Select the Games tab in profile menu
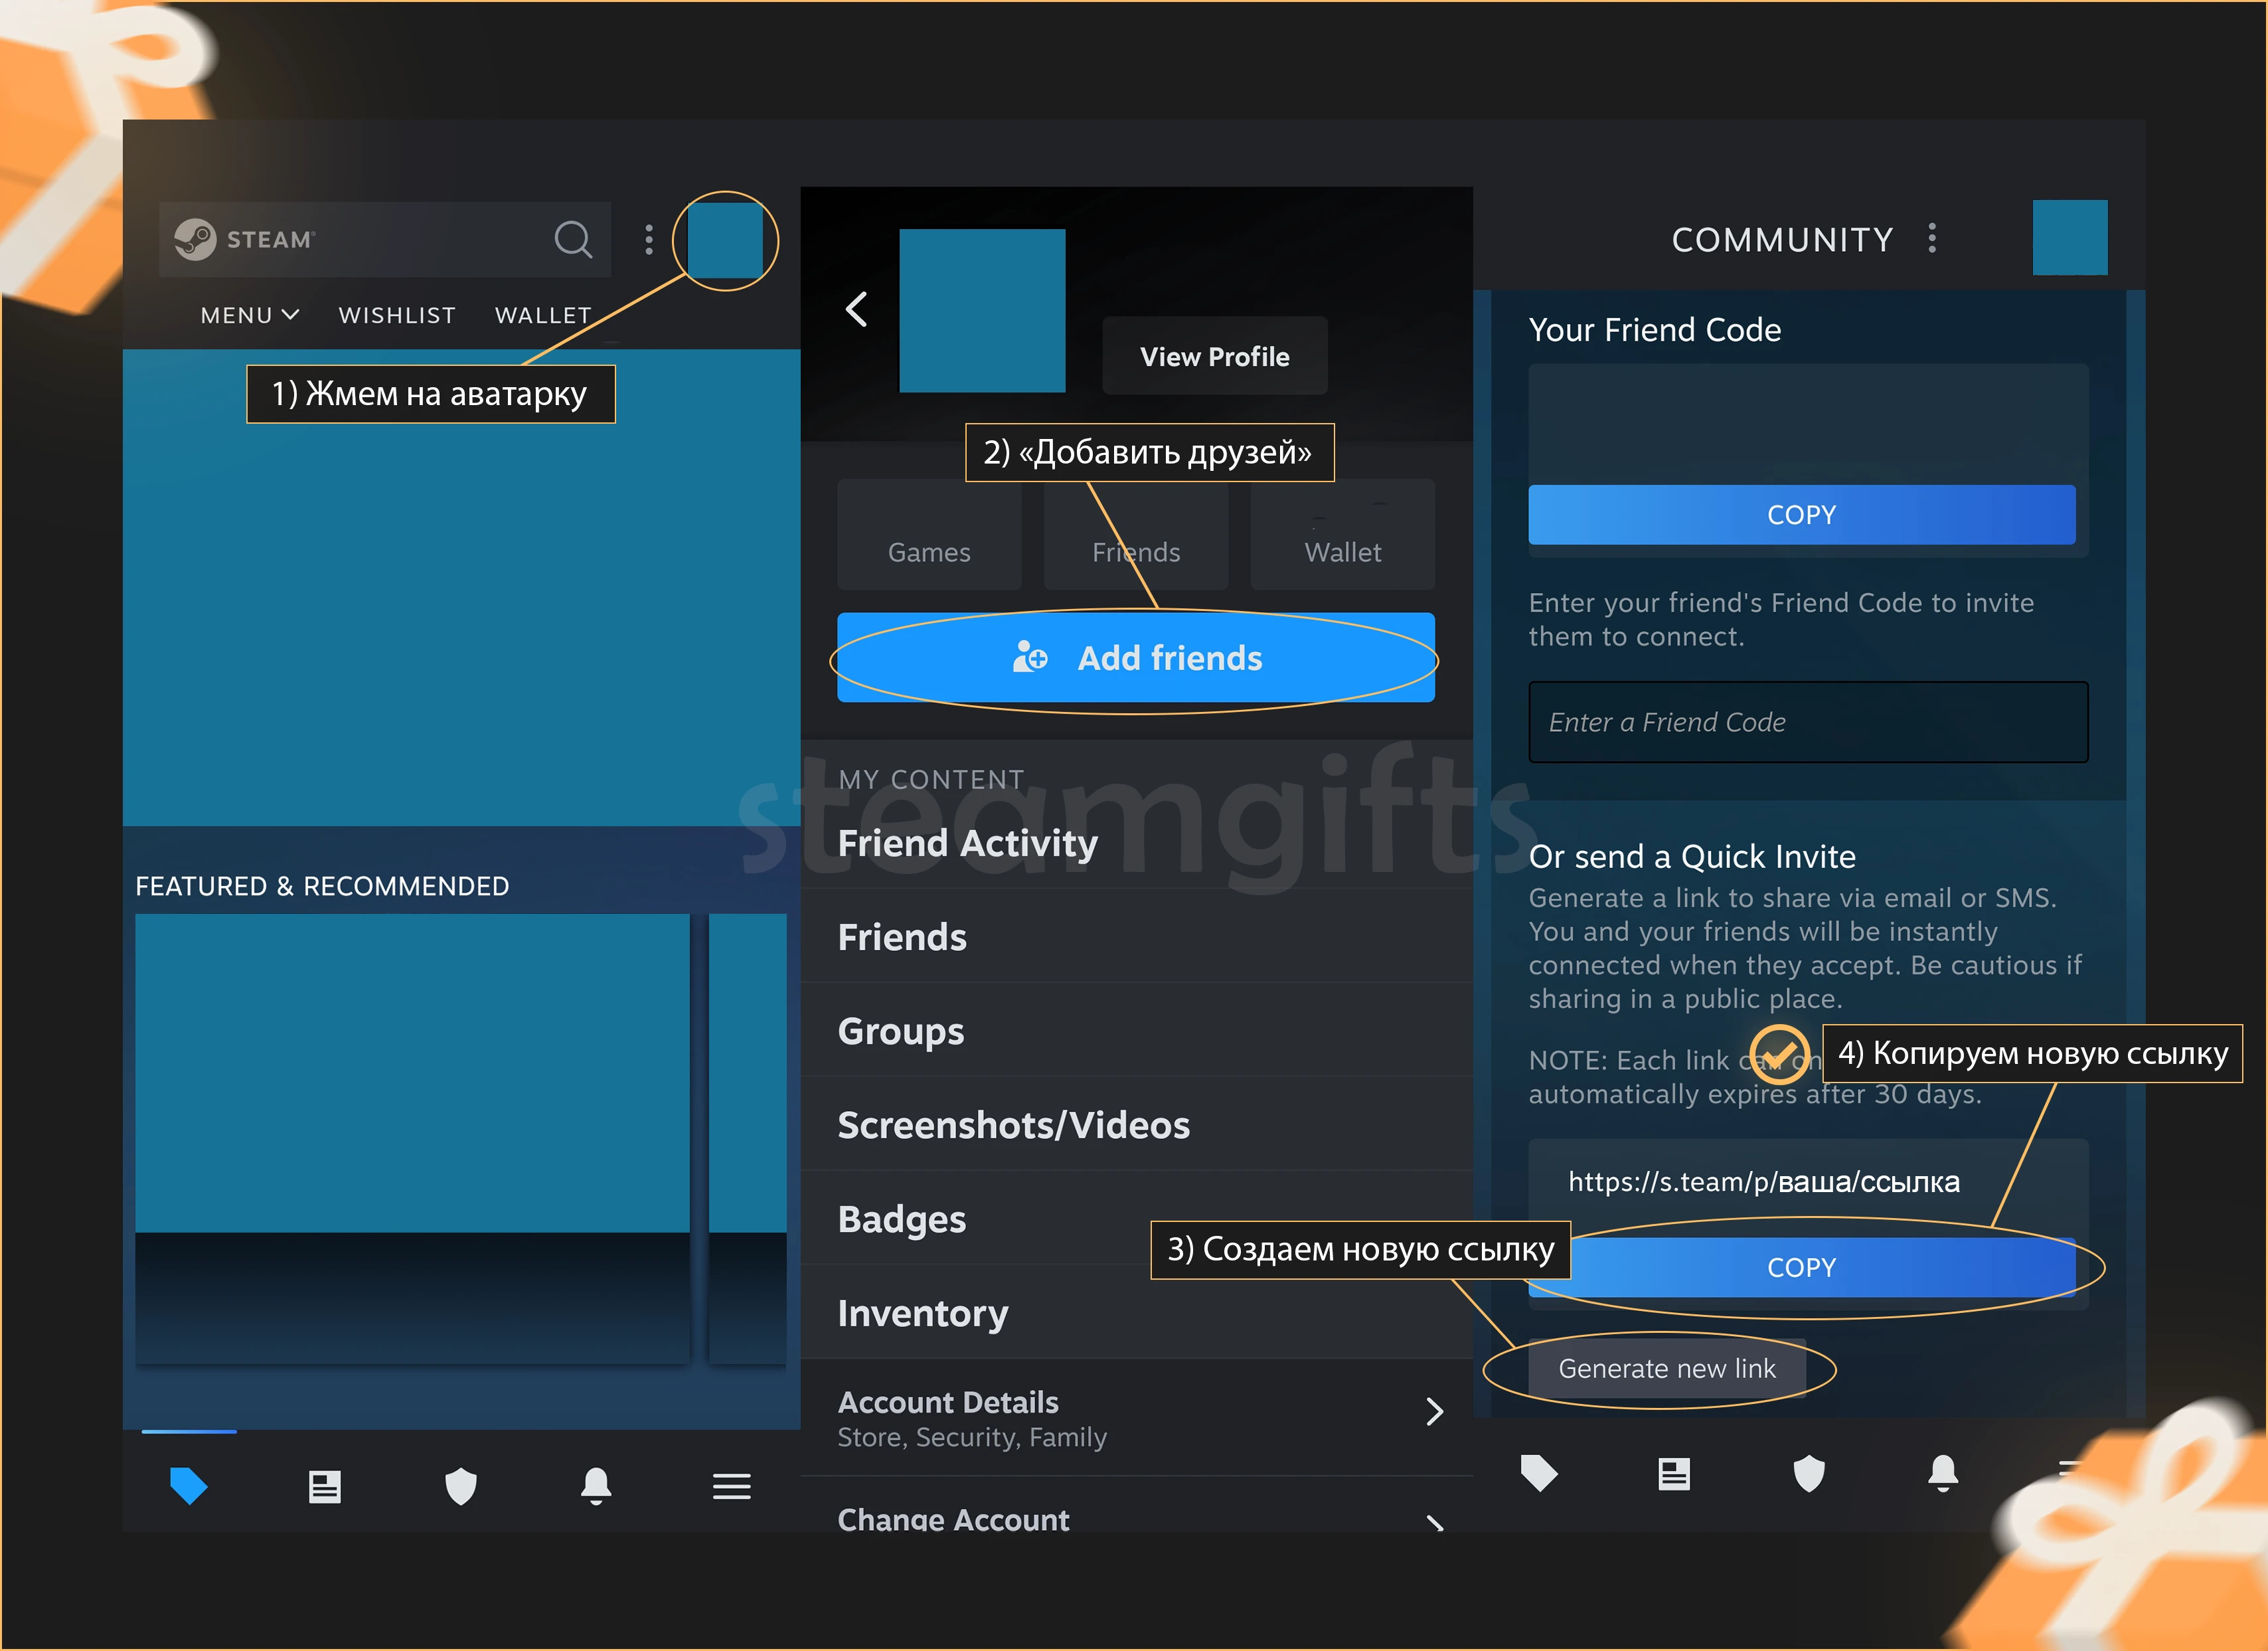This screenshot has width=2268, height=1651. pyautogui.click(x=928, y=550)
